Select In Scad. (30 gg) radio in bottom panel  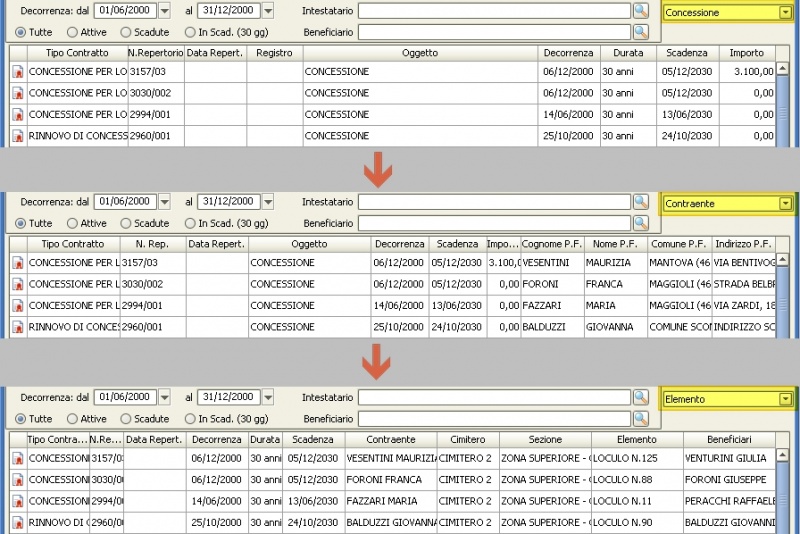tap(190, 419)
